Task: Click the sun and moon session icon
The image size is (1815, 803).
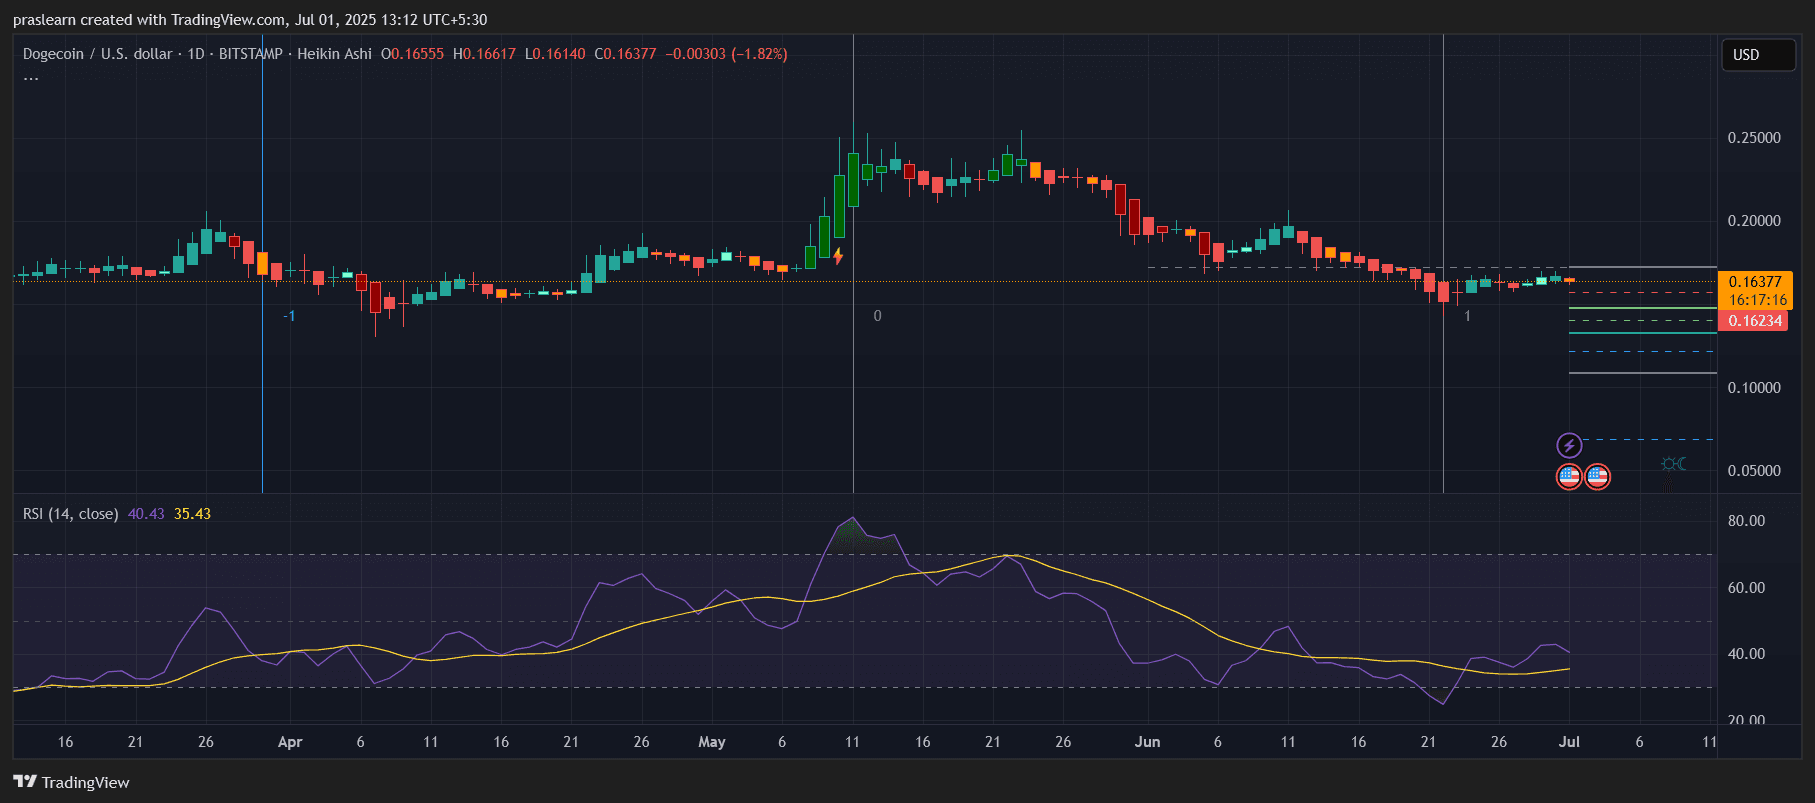Action: (1673, 464)
